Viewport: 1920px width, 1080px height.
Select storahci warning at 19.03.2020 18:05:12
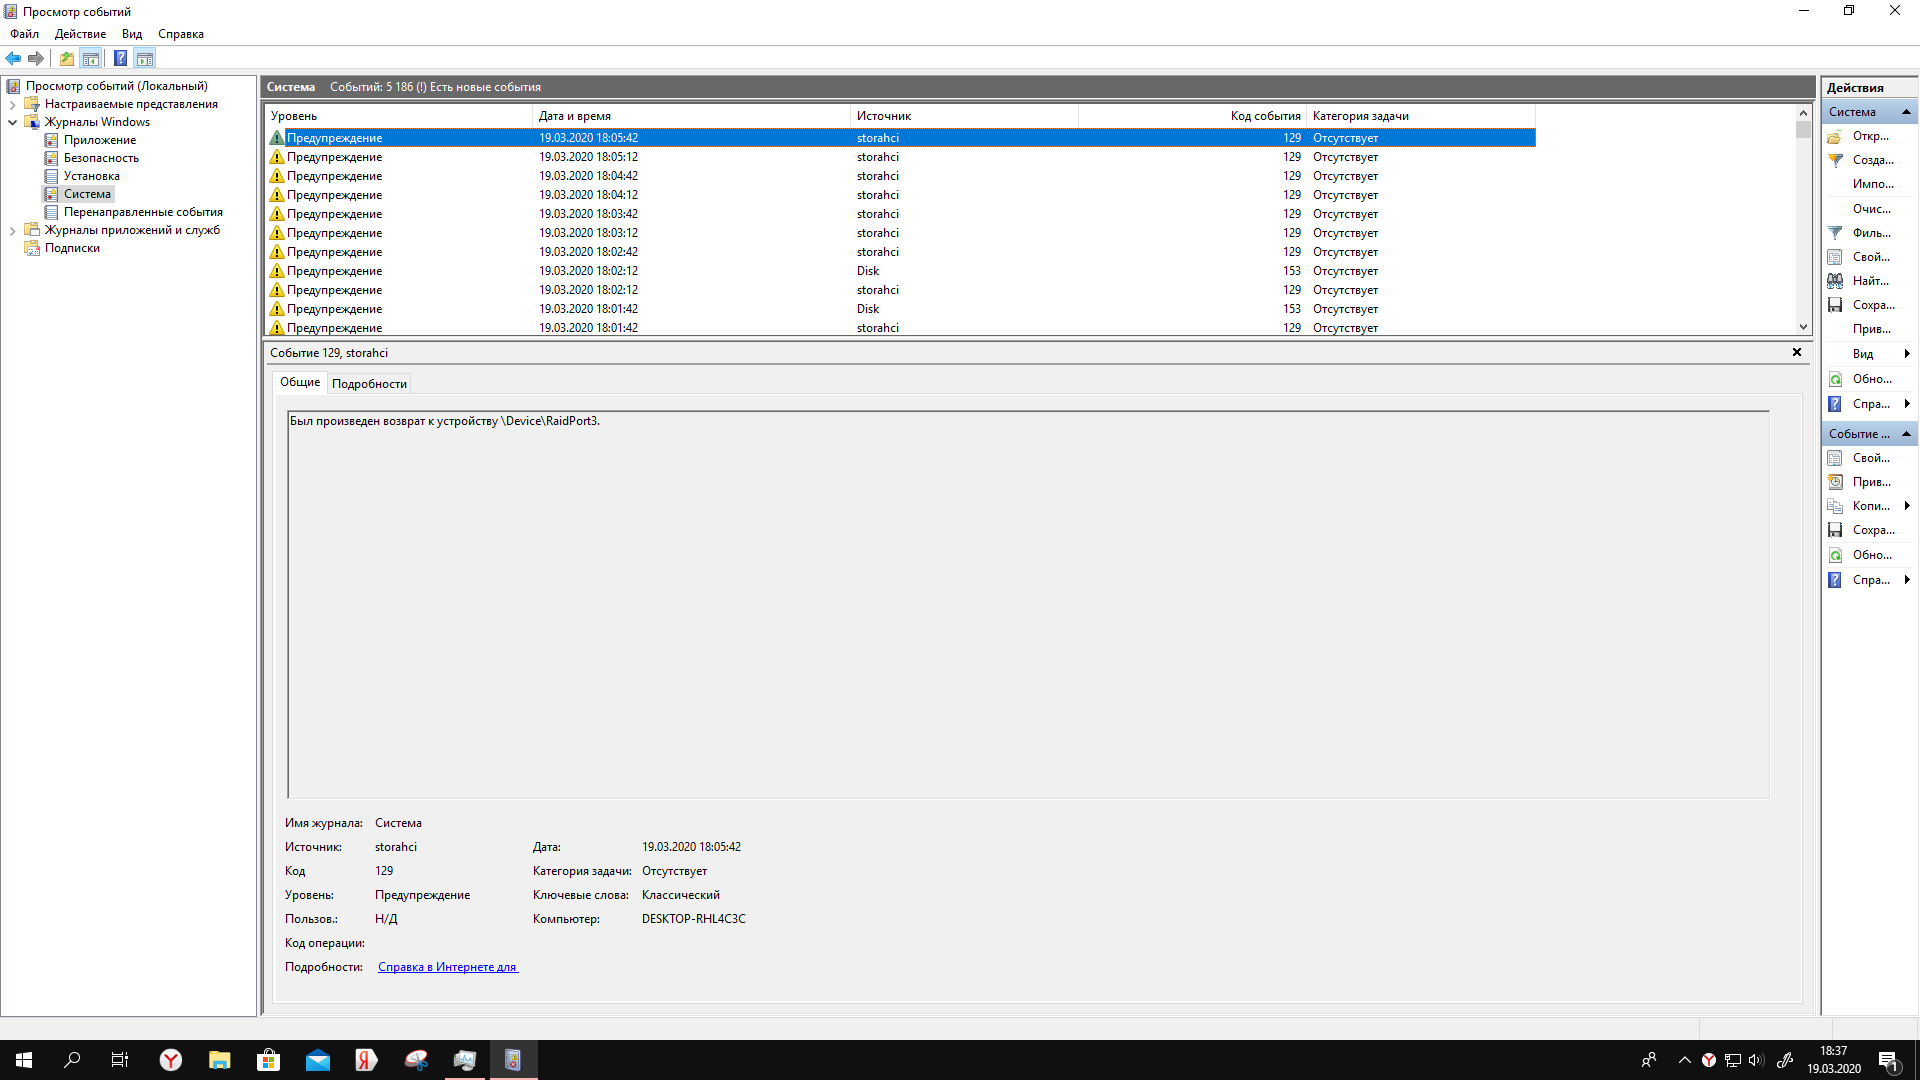tap(900, 157)
